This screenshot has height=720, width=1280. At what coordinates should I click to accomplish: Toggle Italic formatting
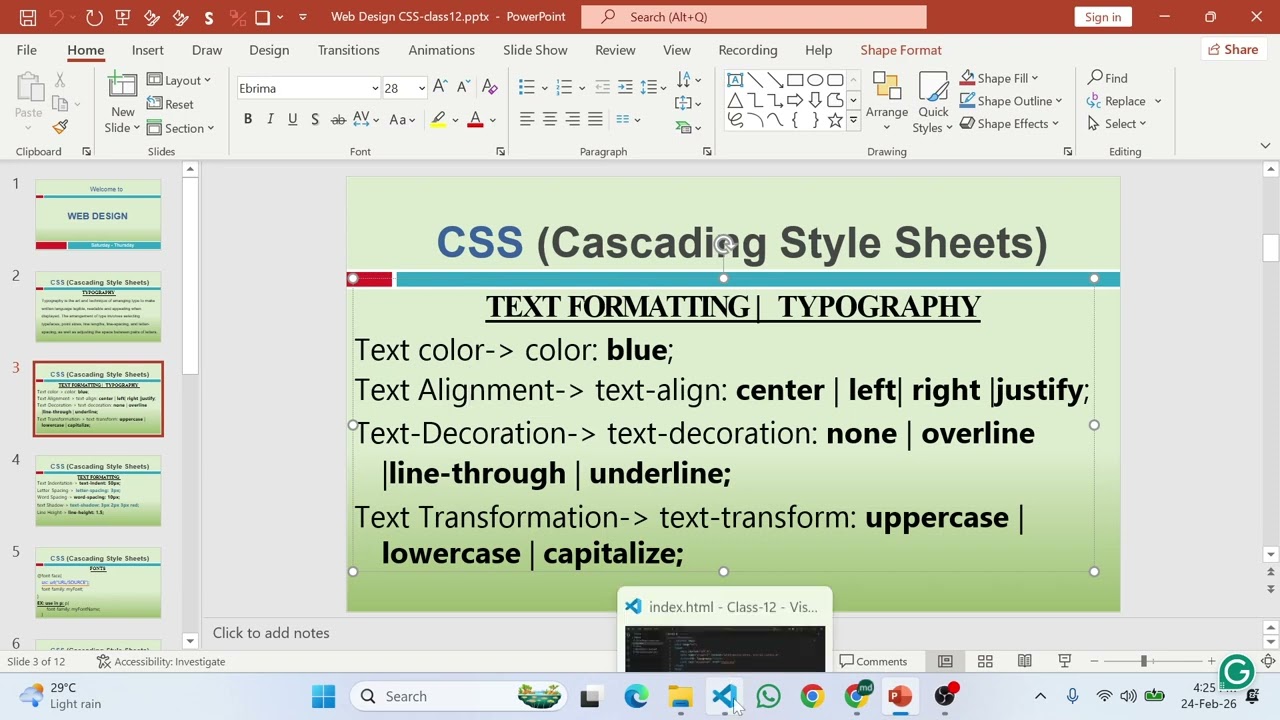click(270, 119)
